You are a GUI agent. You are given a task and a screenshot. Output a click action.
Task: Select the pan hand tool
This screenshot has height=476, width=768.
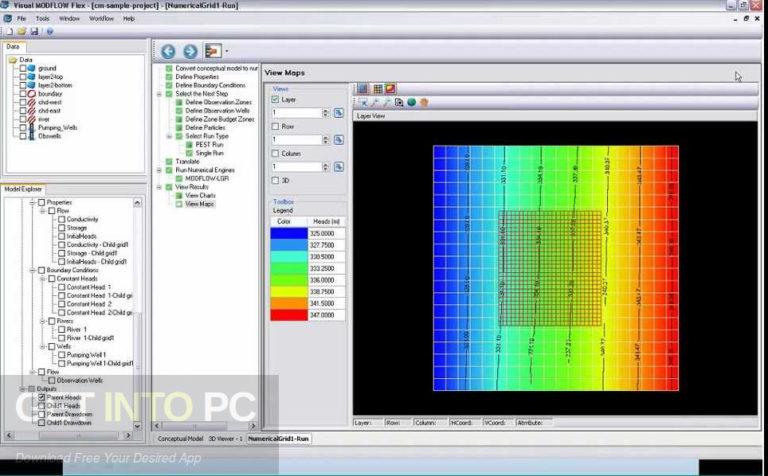coord(424,102)
